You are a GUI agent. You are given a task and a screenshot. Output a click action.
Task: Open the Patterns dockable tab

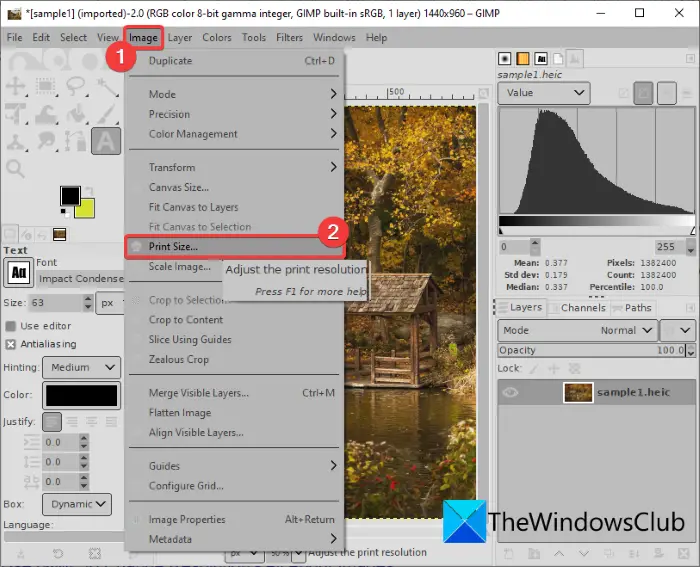(523, 58)
